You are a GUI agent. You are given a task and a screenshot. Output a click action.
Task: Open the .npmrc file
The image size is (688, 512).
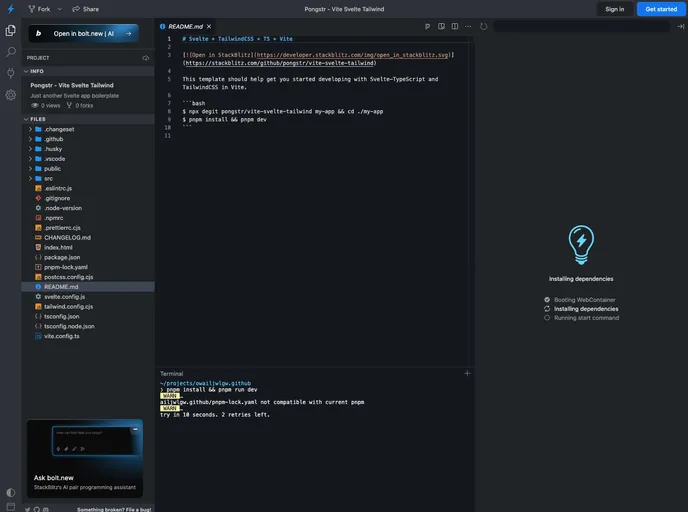[x=88, y=218]
